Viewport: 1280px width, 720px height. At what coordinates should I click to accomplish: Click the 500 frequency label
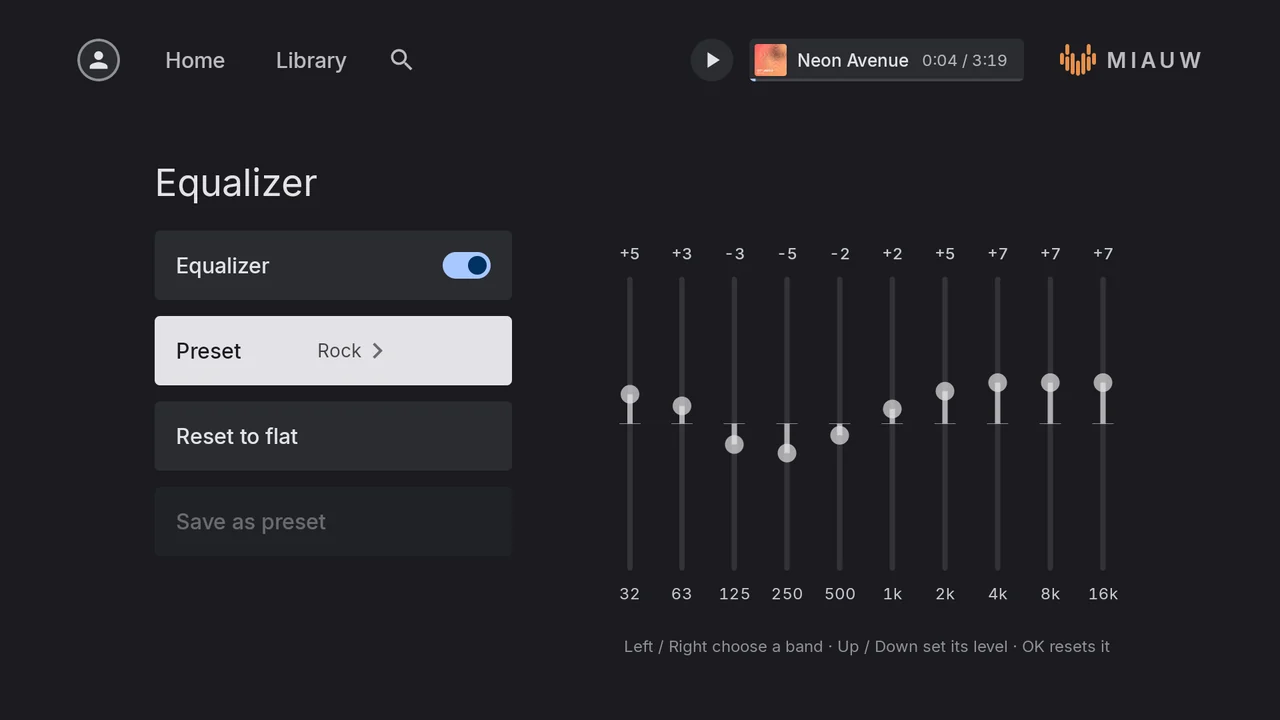pyautogui.click(x=840, y=594)
